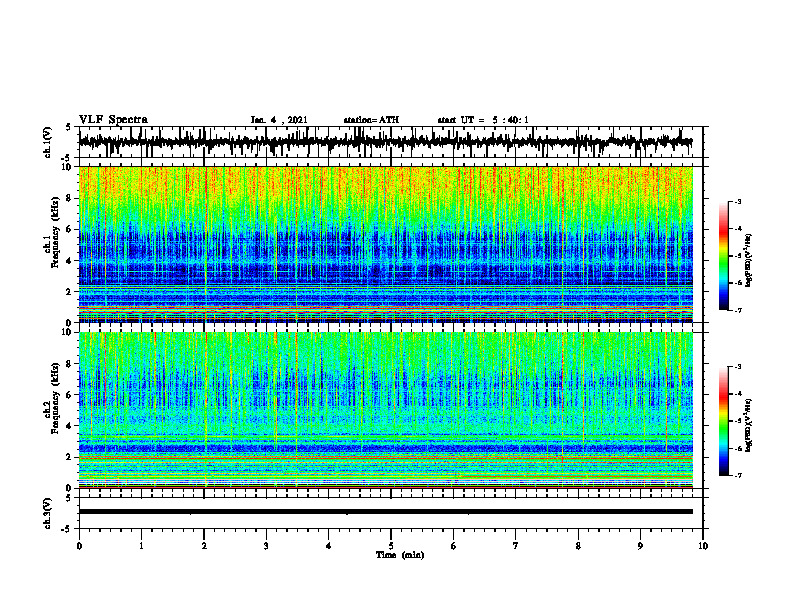Click the ch.2 spectrogram color scale bar
The width and height of the screenshot is (792, 612).
point(723,421)
